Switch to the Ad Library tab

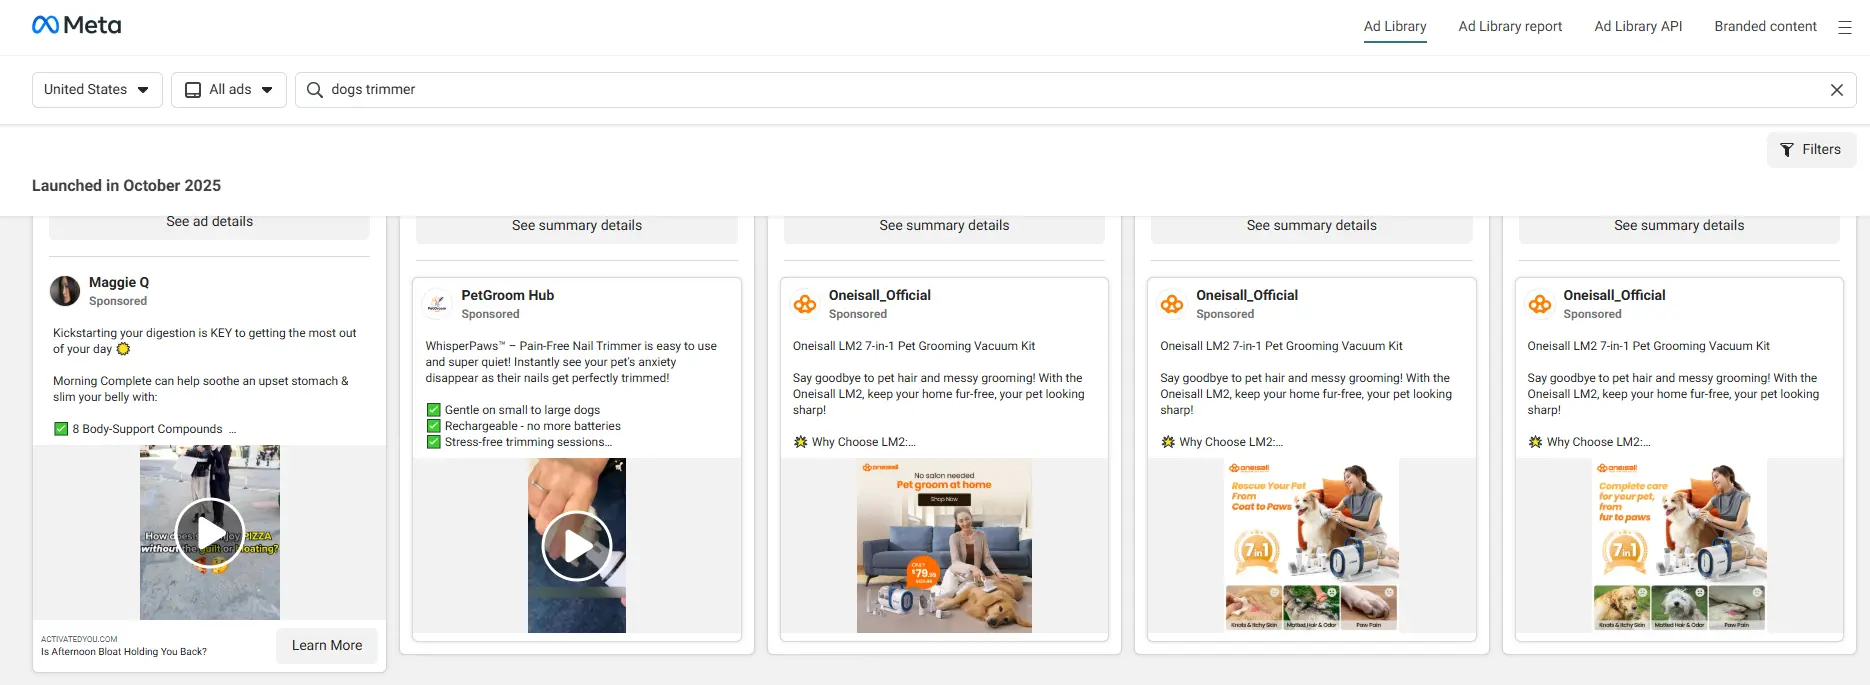(x=1395, y=27)
